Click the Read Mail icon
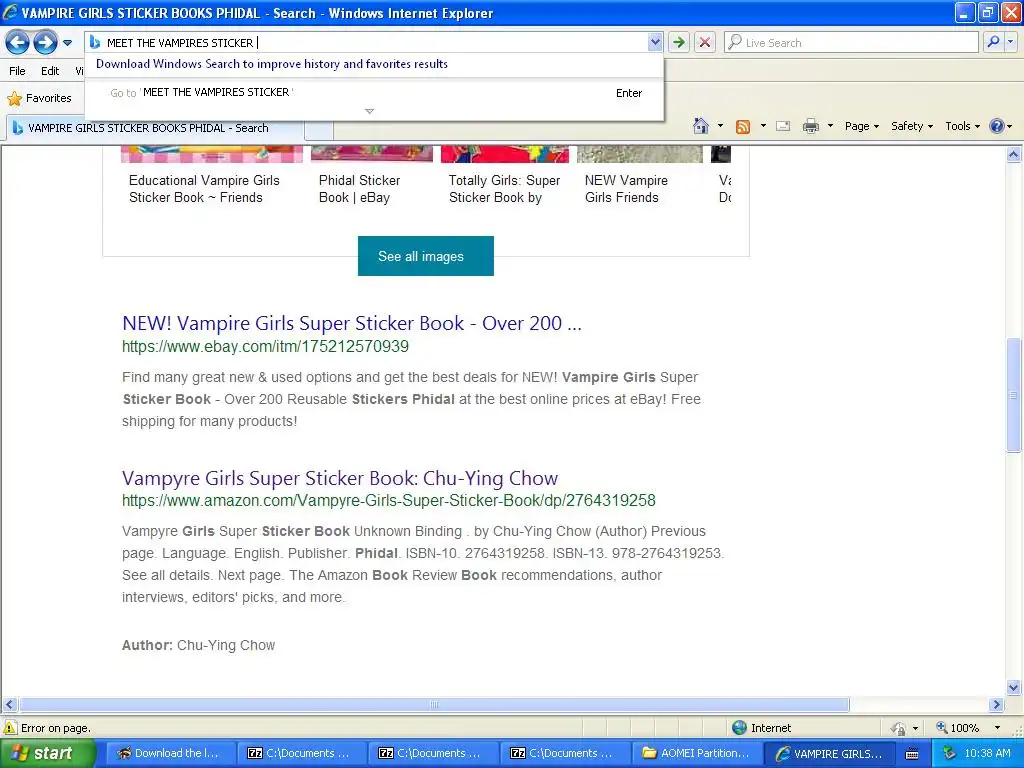The width and height of the screenshot is (1024, 768). click(783, 127)
